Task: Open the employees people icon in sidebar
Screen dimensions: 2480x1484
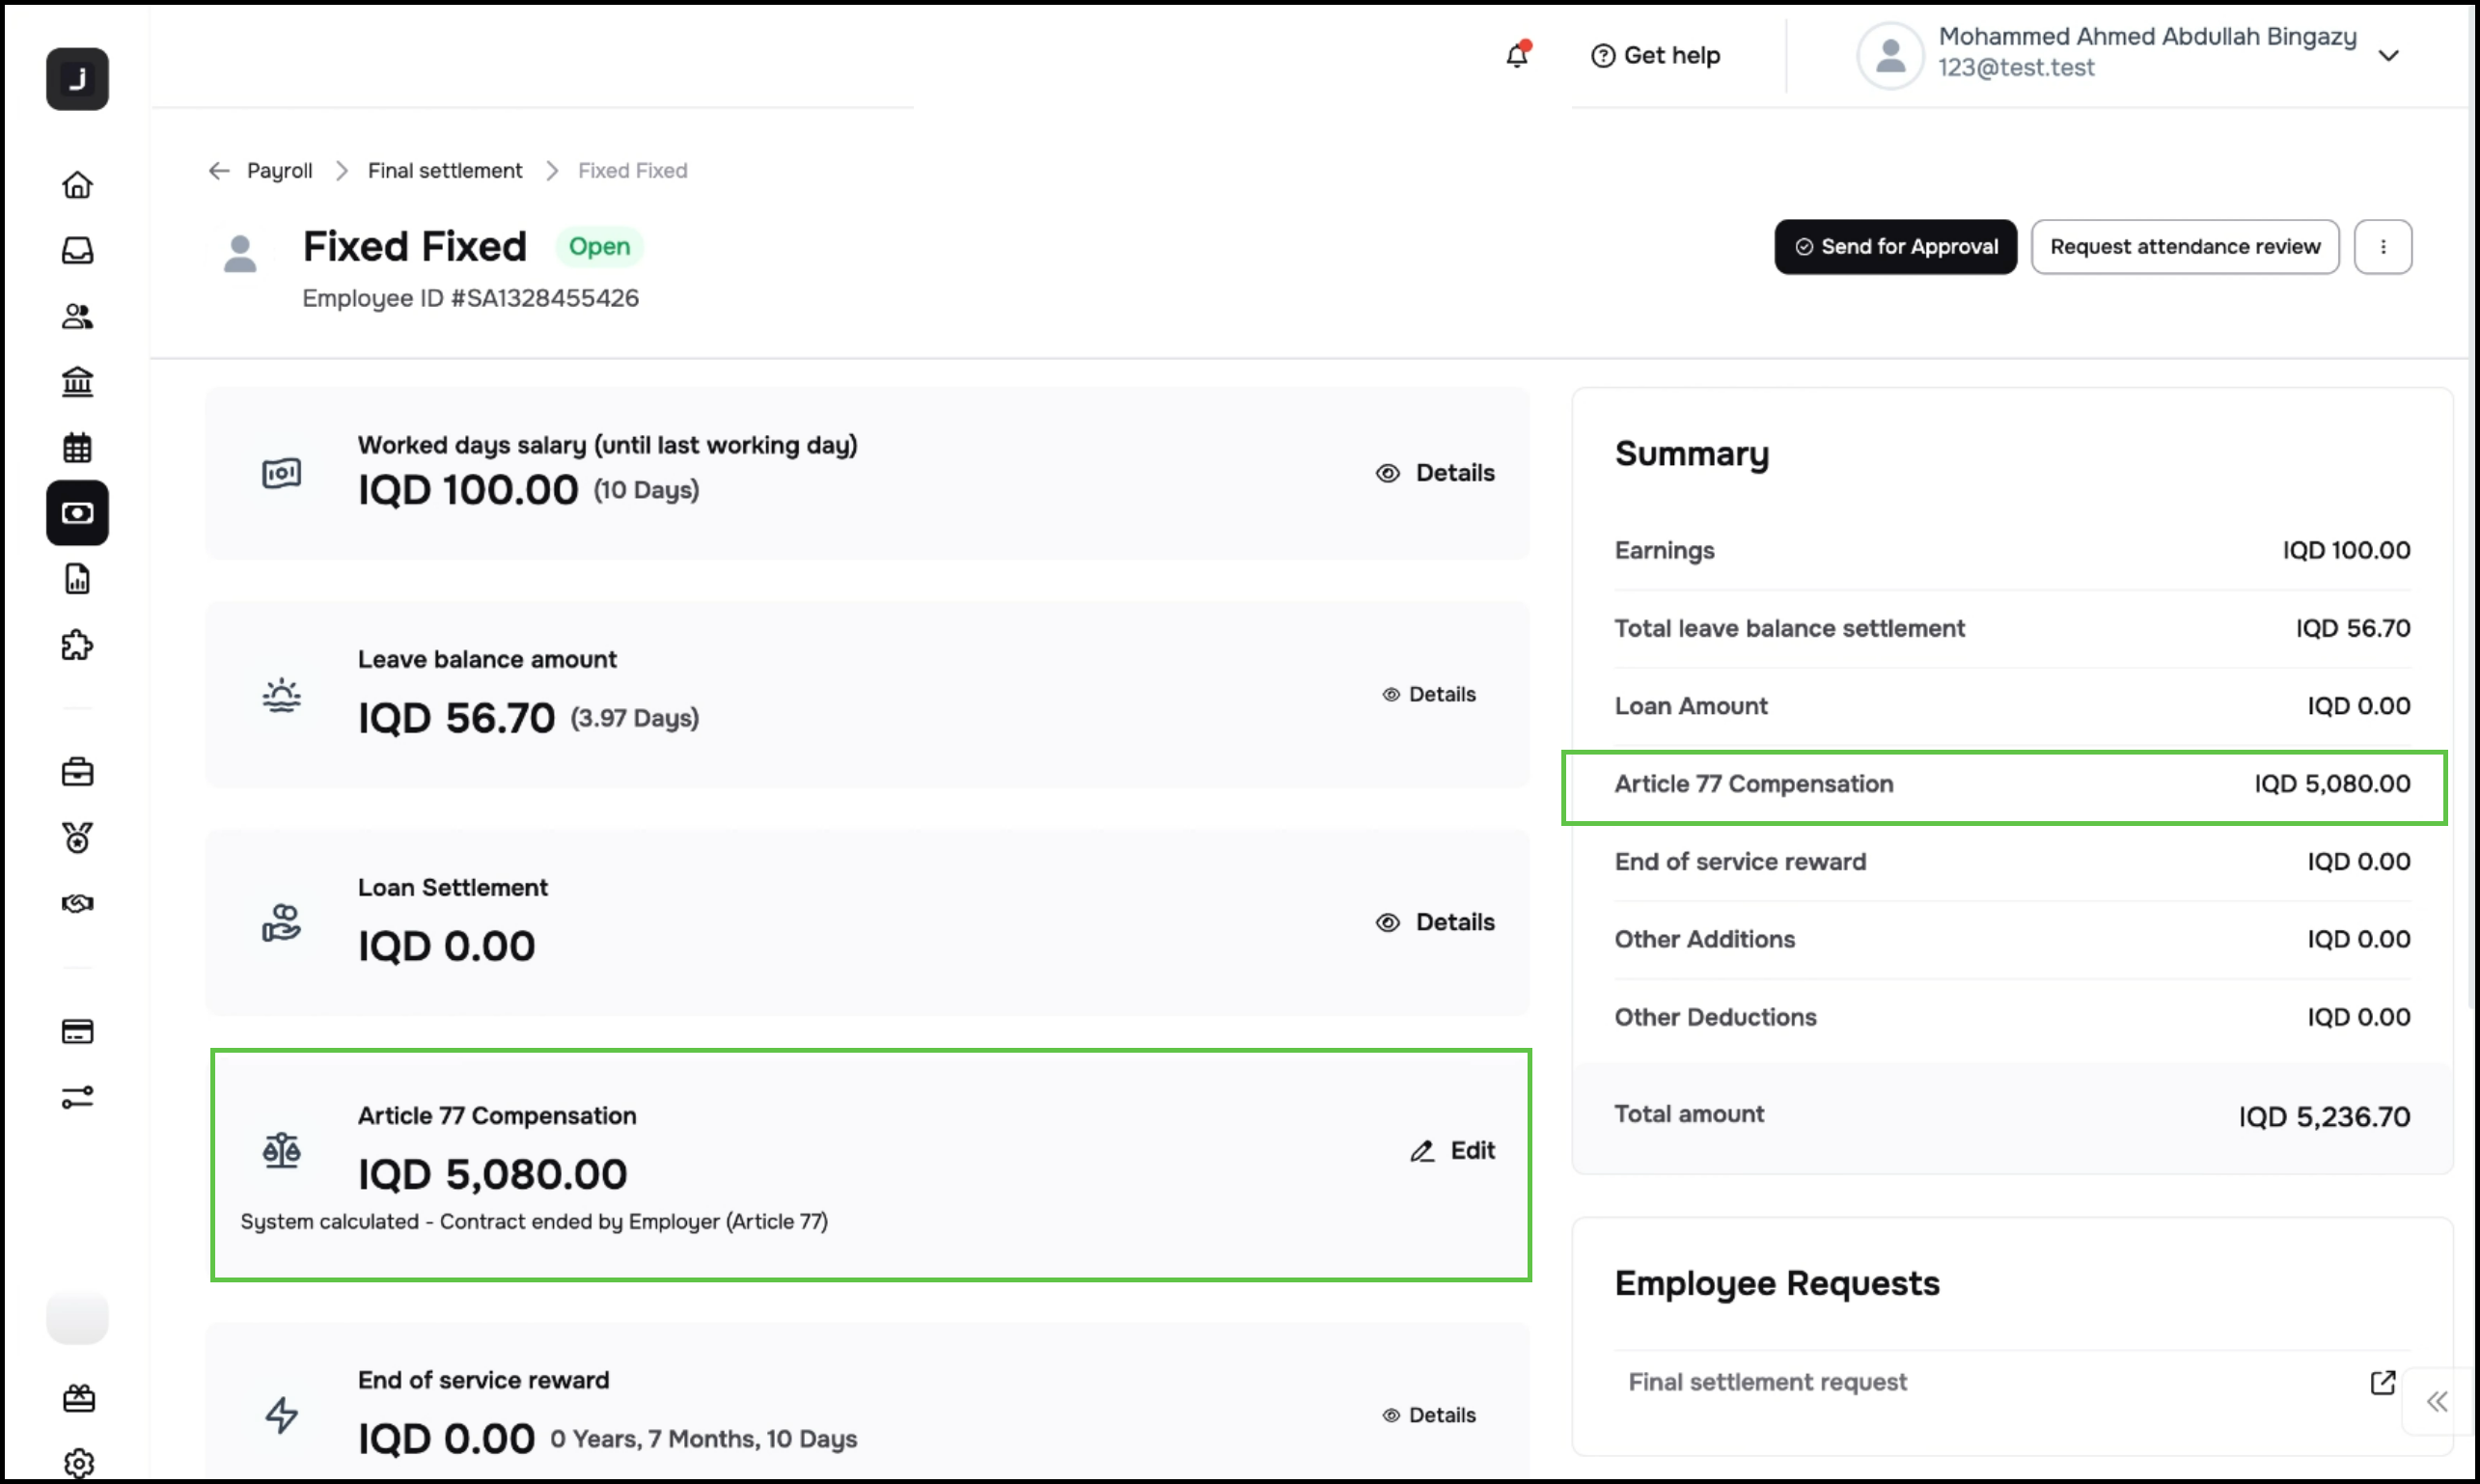Action: click(x=77, y=317)
